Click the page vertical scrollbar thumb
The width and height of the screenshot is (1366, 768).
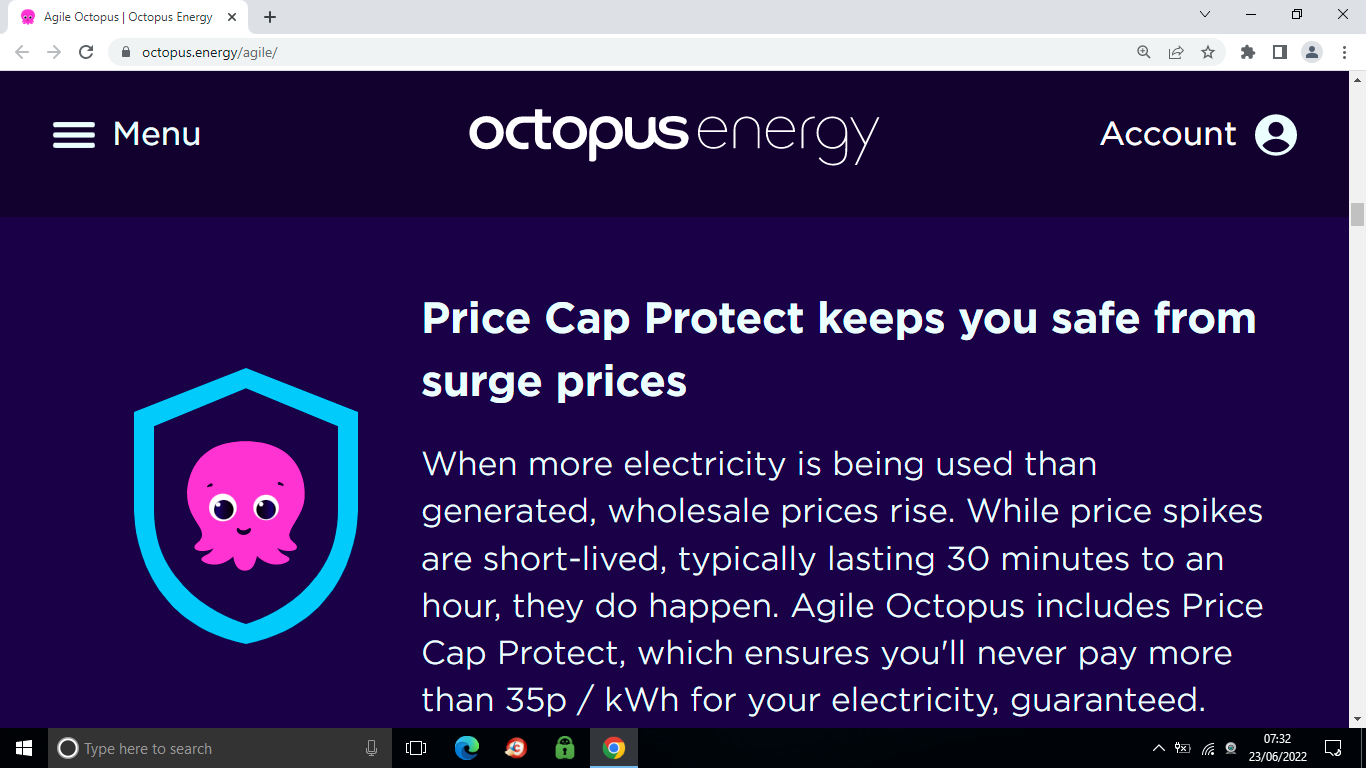point(1357,214)
